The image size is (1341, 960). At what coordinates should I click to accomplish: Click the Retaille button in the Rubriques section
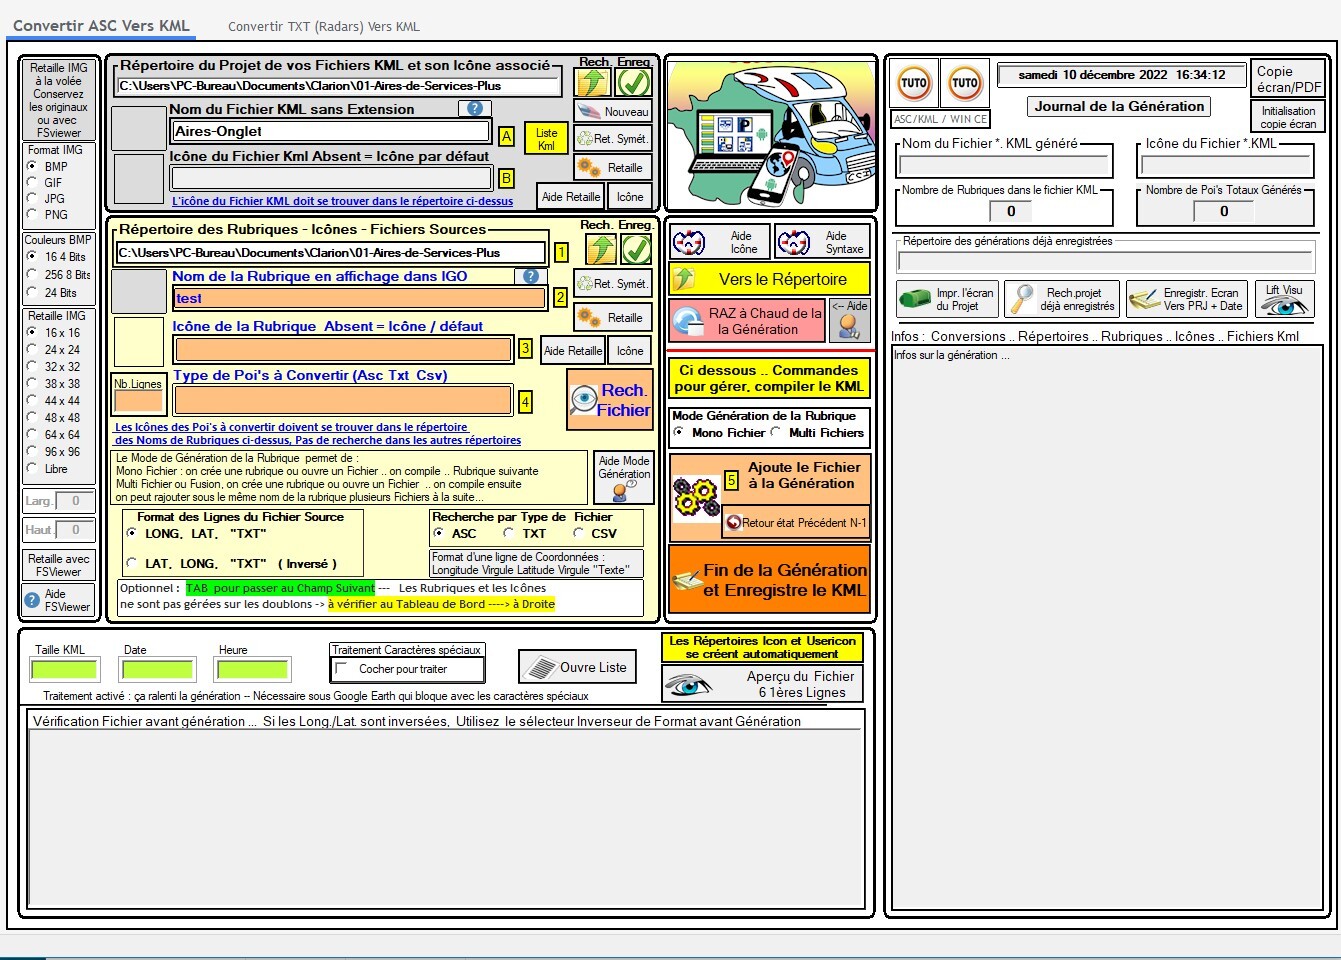[x=614, y=318]
